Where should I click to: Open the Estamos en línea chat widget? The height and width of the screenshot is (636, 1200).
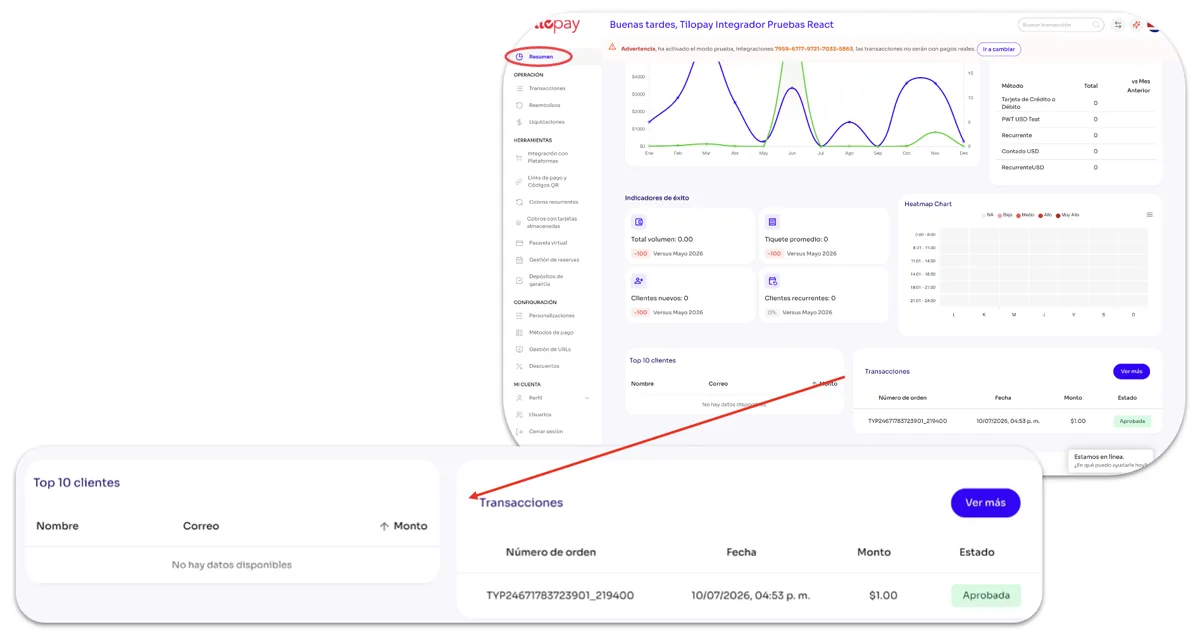click(1110, 460)
